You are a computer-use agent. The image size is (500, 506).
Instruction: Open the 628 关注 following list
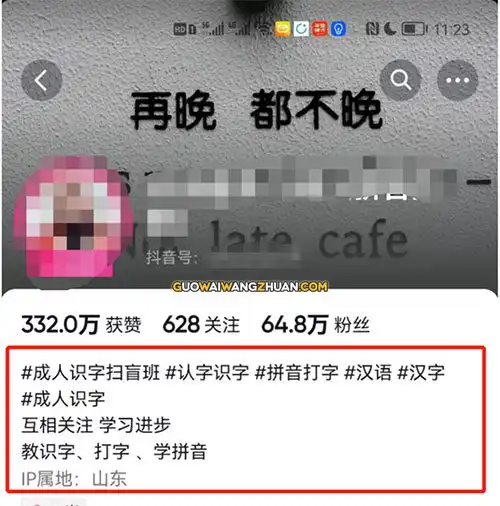click(x=201, y=324)
